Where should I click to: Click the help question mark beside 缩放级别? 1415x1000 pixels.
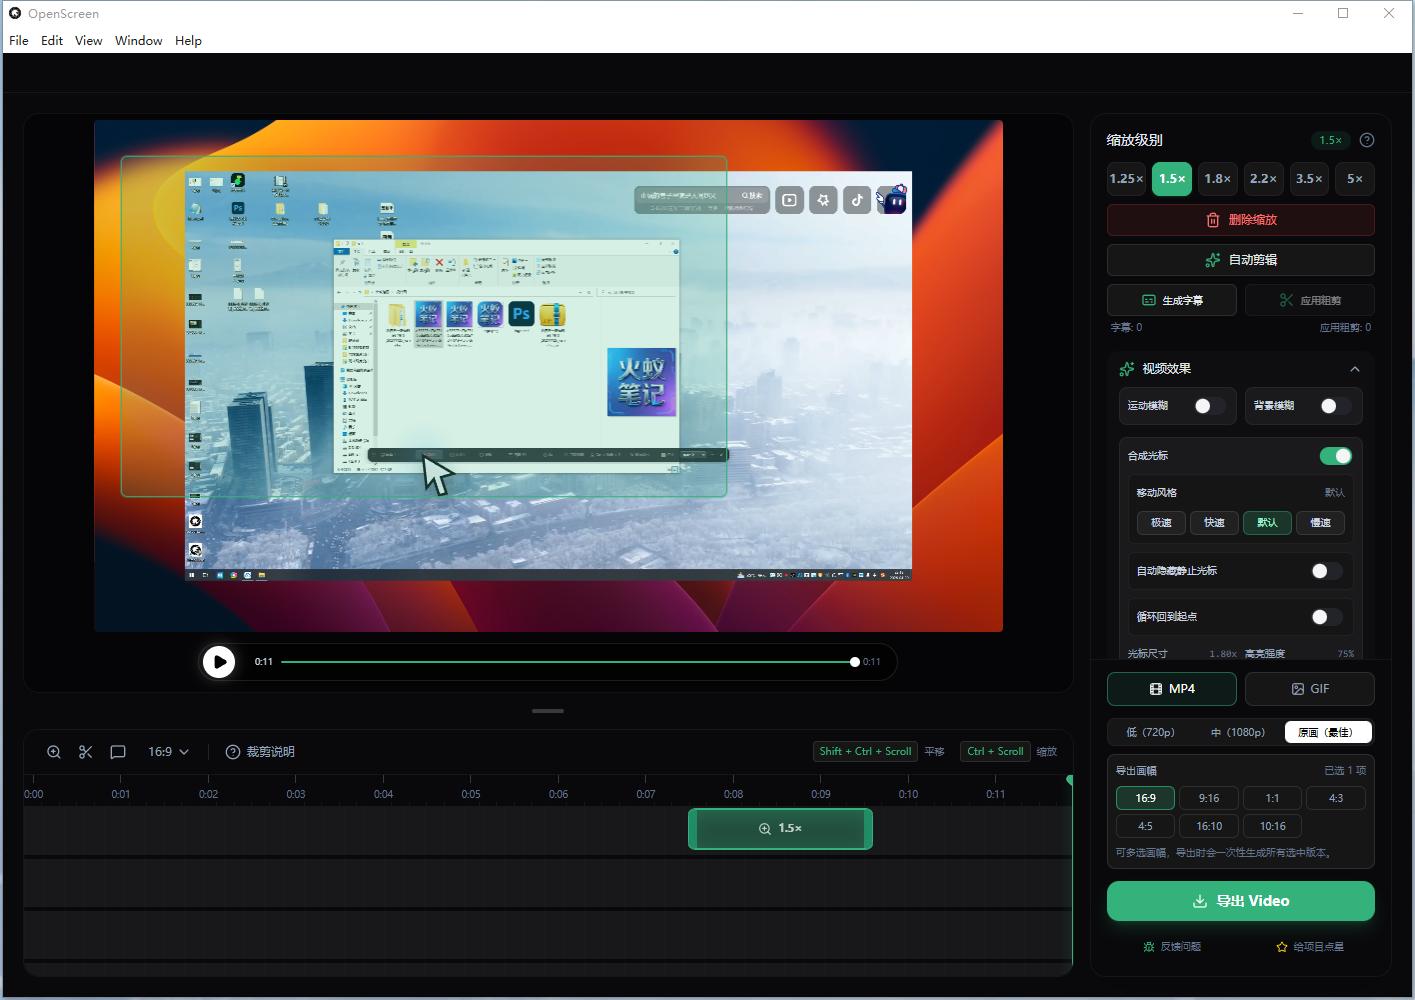coord(1367,140)
